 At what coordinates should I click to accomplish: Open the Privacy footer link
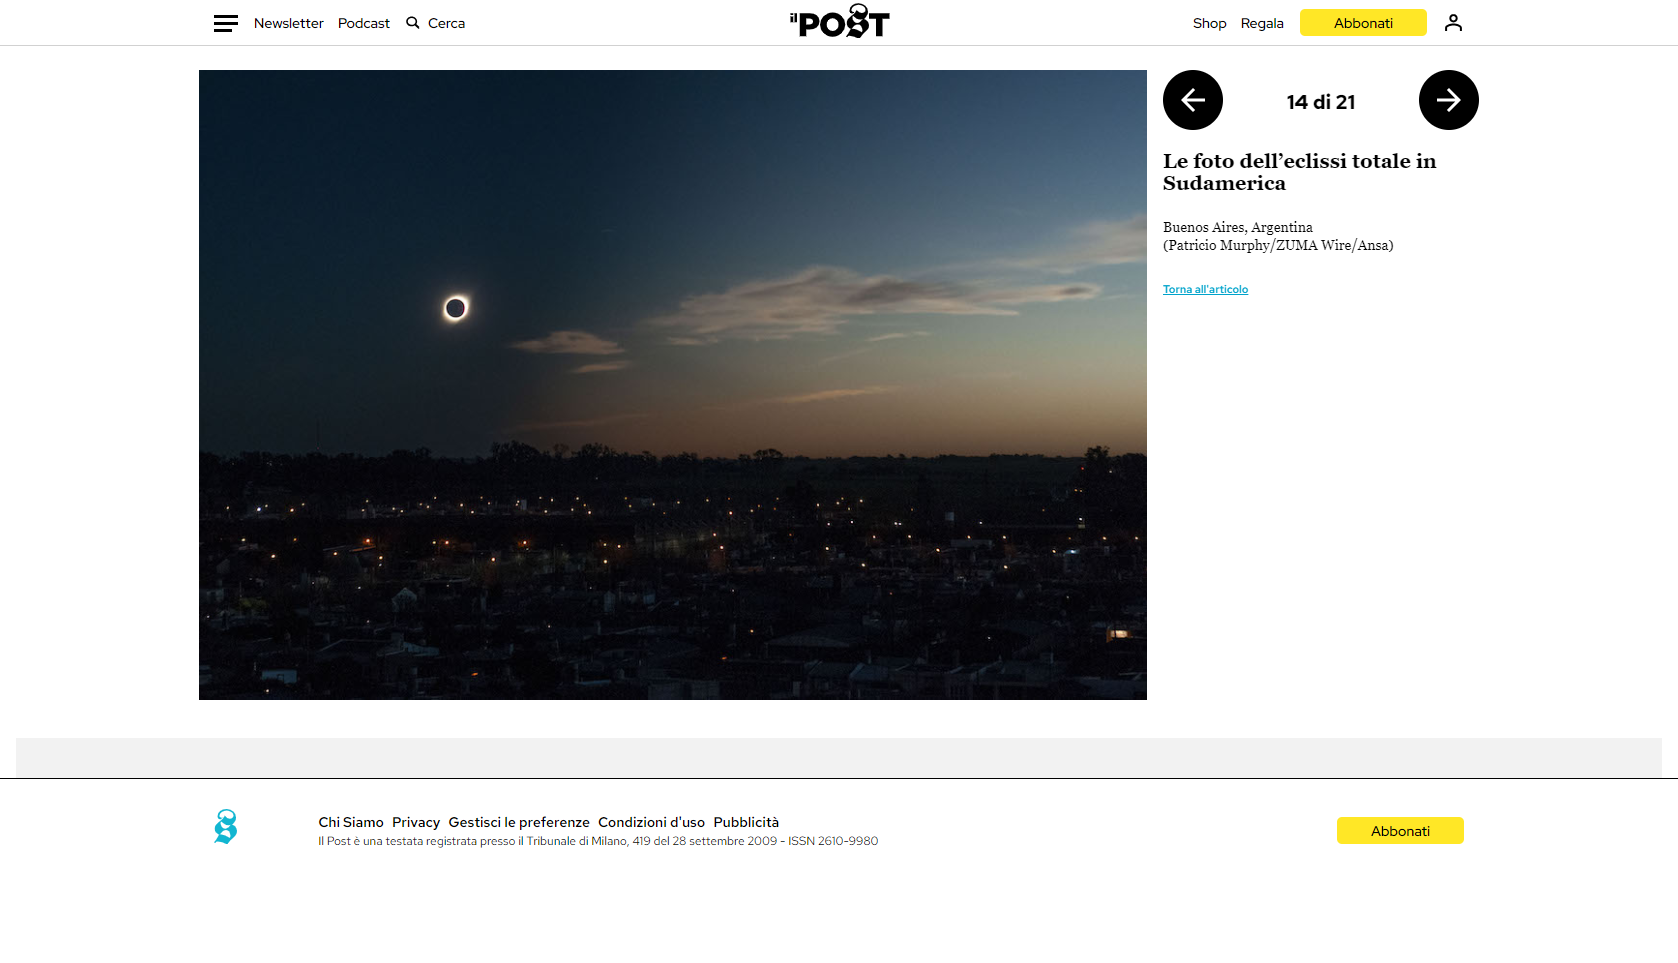416,822
